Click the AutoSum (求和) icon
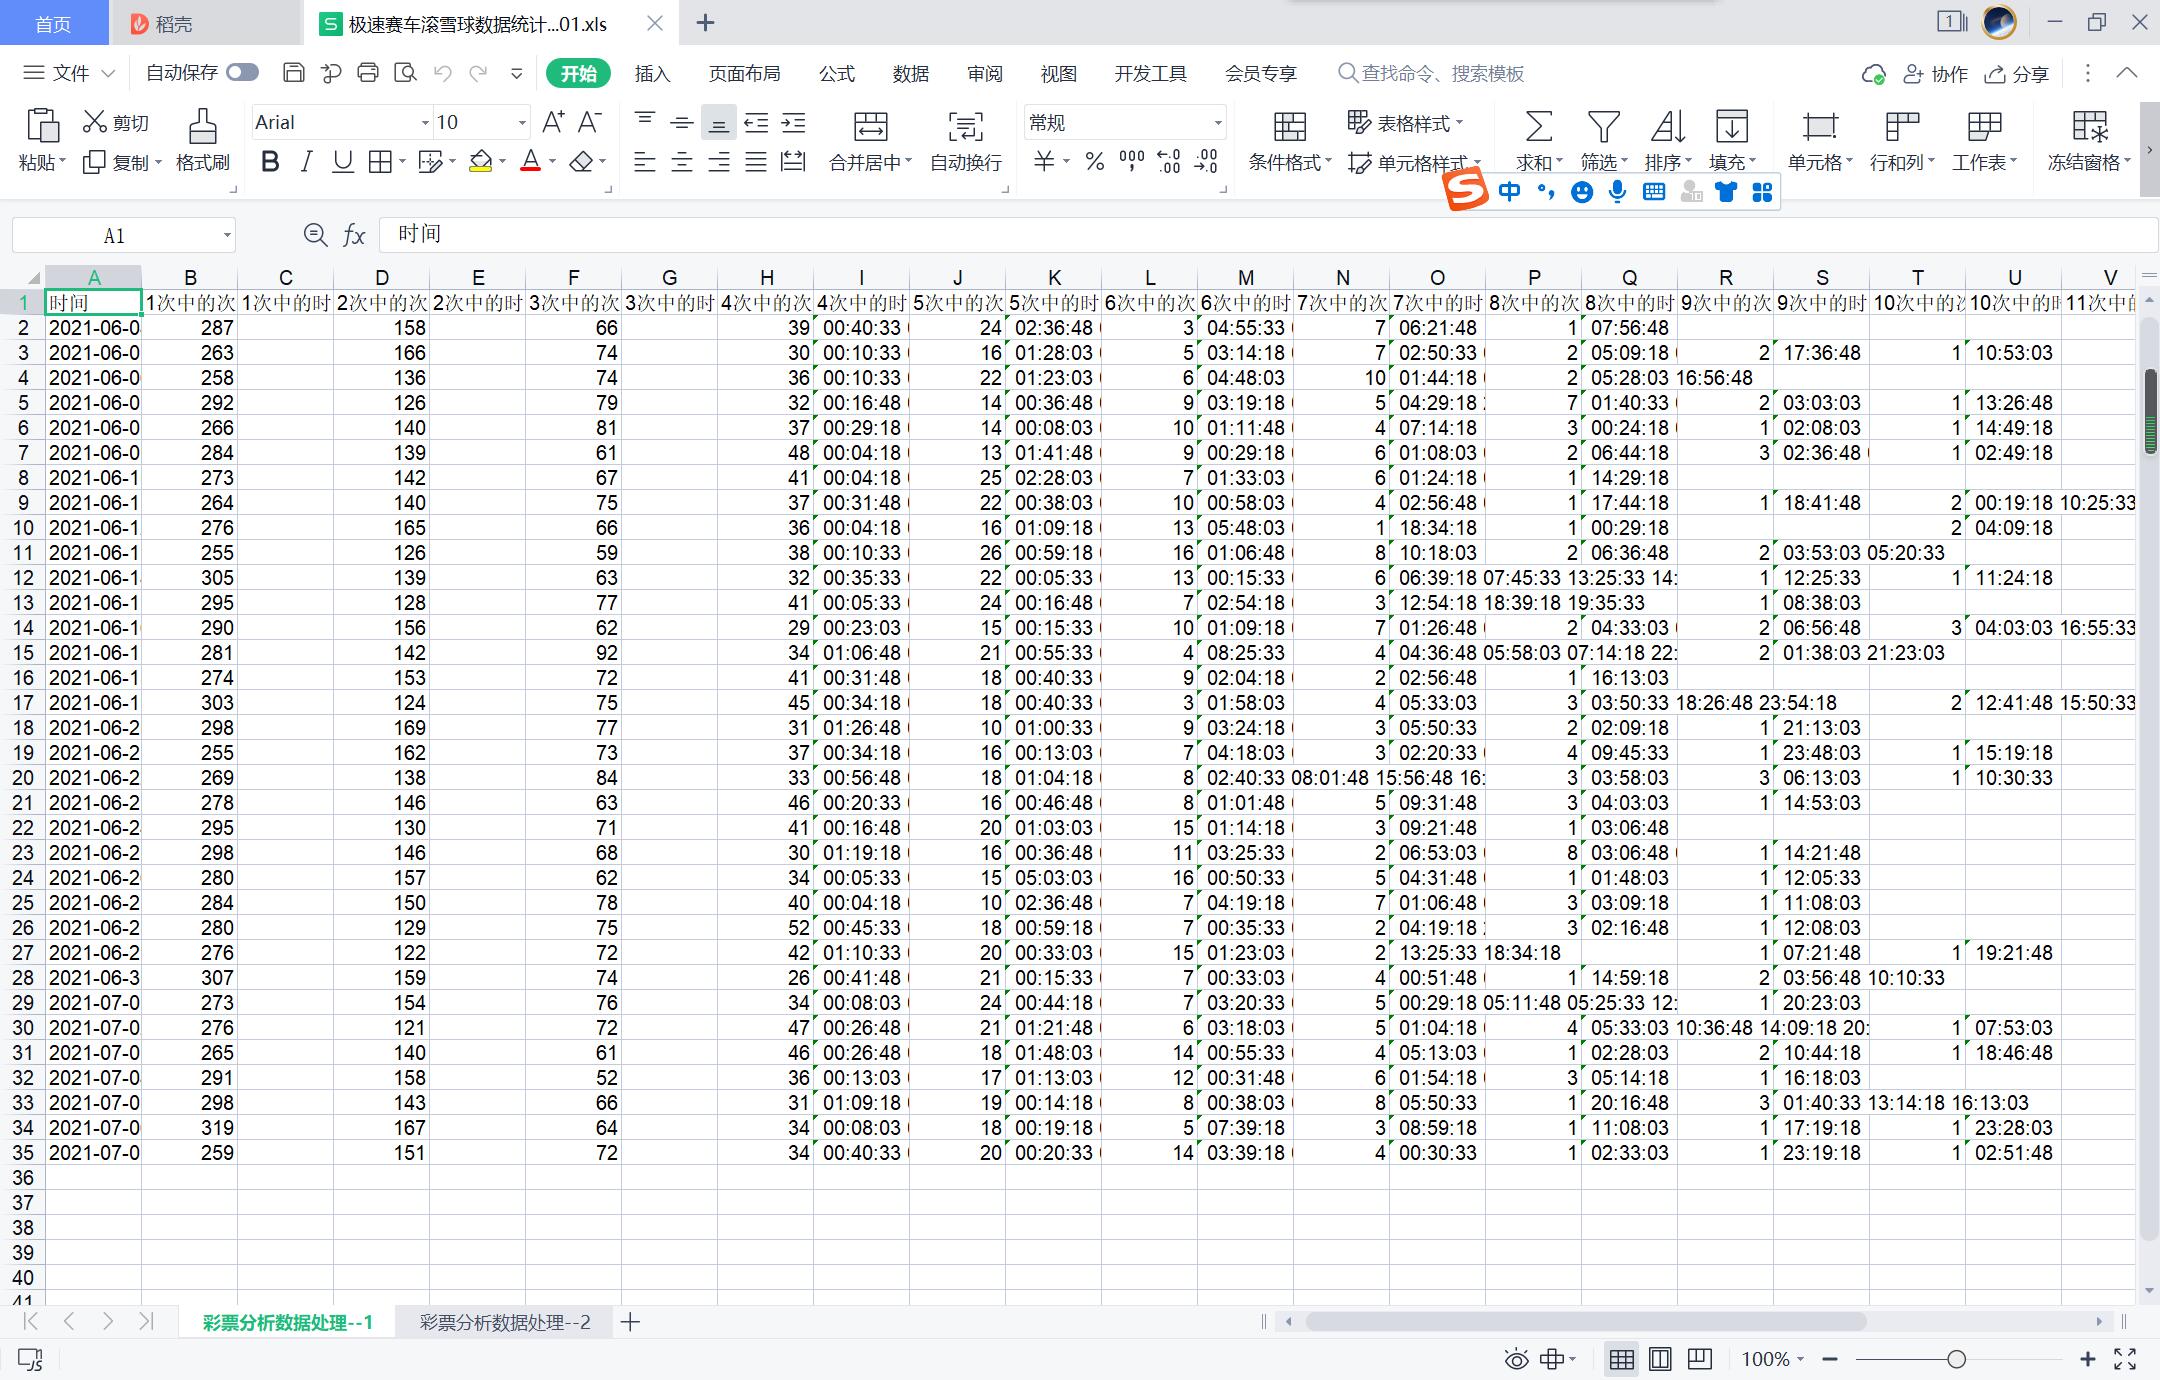Screen dimensions: 2160x1380 pyautogui.click(x=1538, y=127)
